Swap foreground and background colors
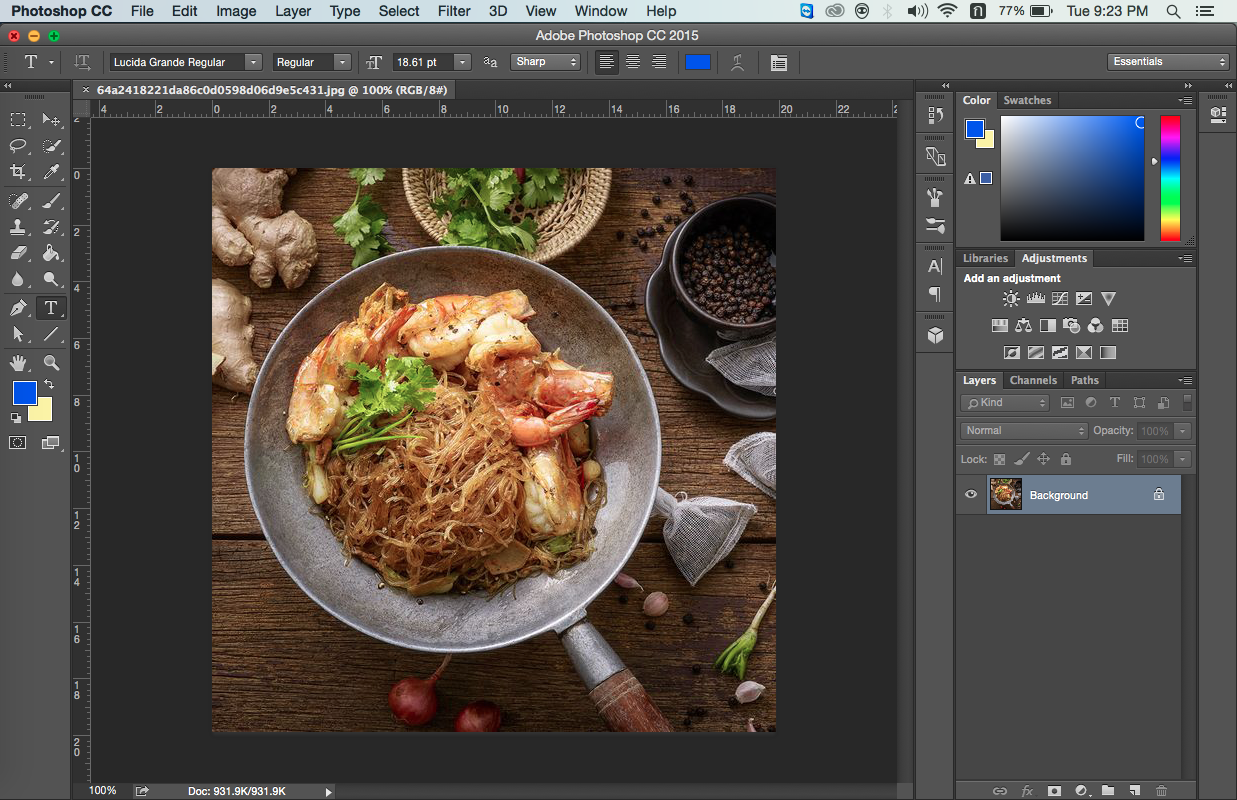This screenshot has height=800, width=1237. click(48, 384)
